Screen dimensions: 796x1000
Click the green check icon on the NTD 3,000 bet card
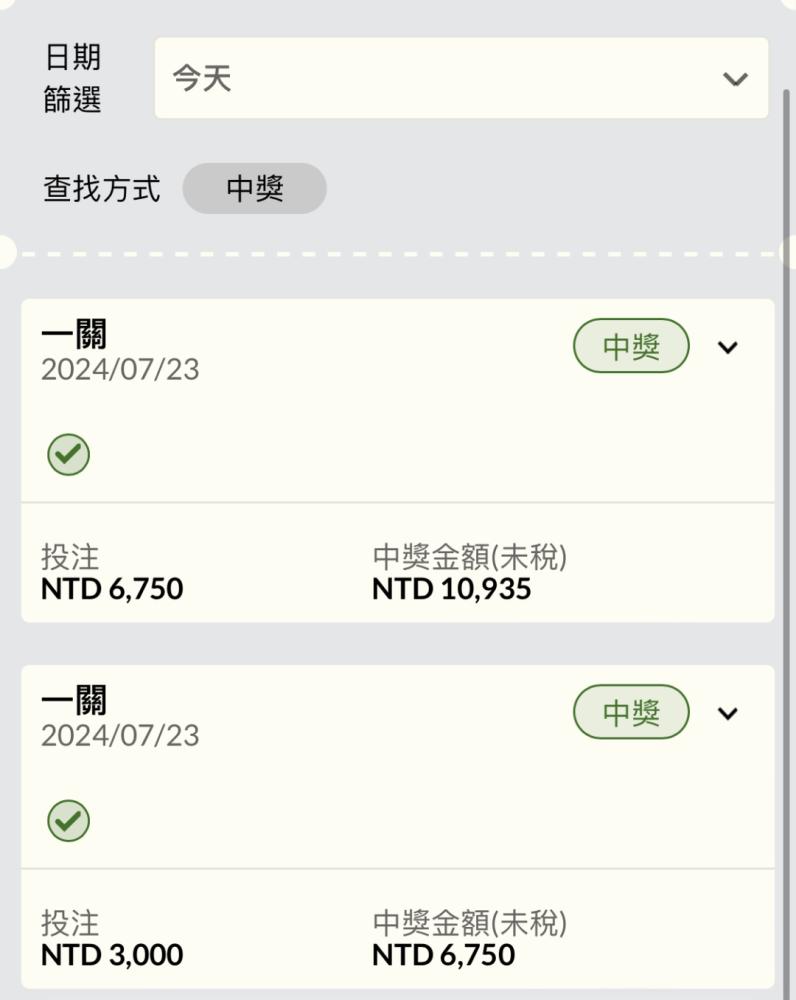click(x=68, y=822)
